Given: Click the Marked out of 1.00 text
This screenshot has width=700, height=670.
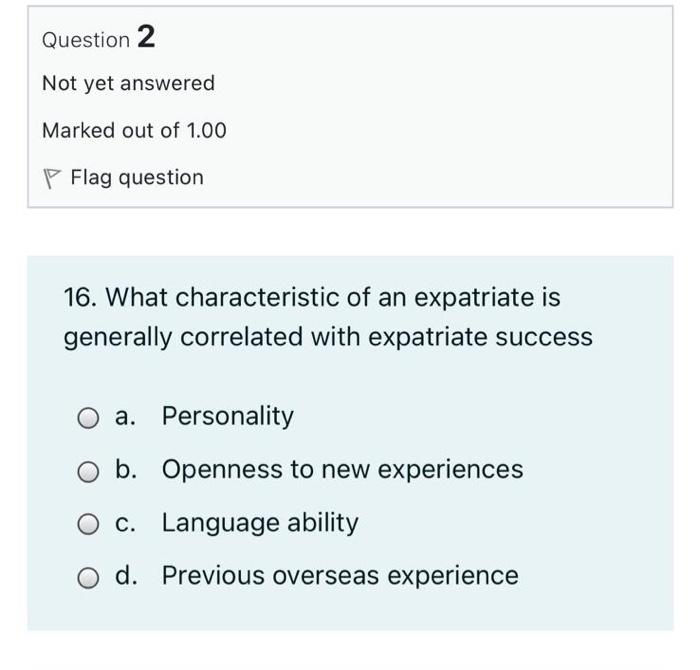Looking at the screenshot, I should (134, 130).
